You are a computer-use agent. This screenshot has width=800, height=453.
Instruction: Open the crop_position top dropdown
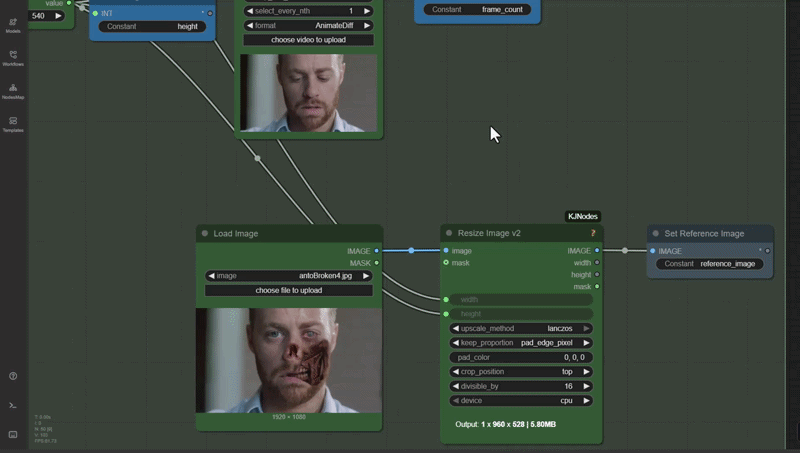[x=520, y=371]
